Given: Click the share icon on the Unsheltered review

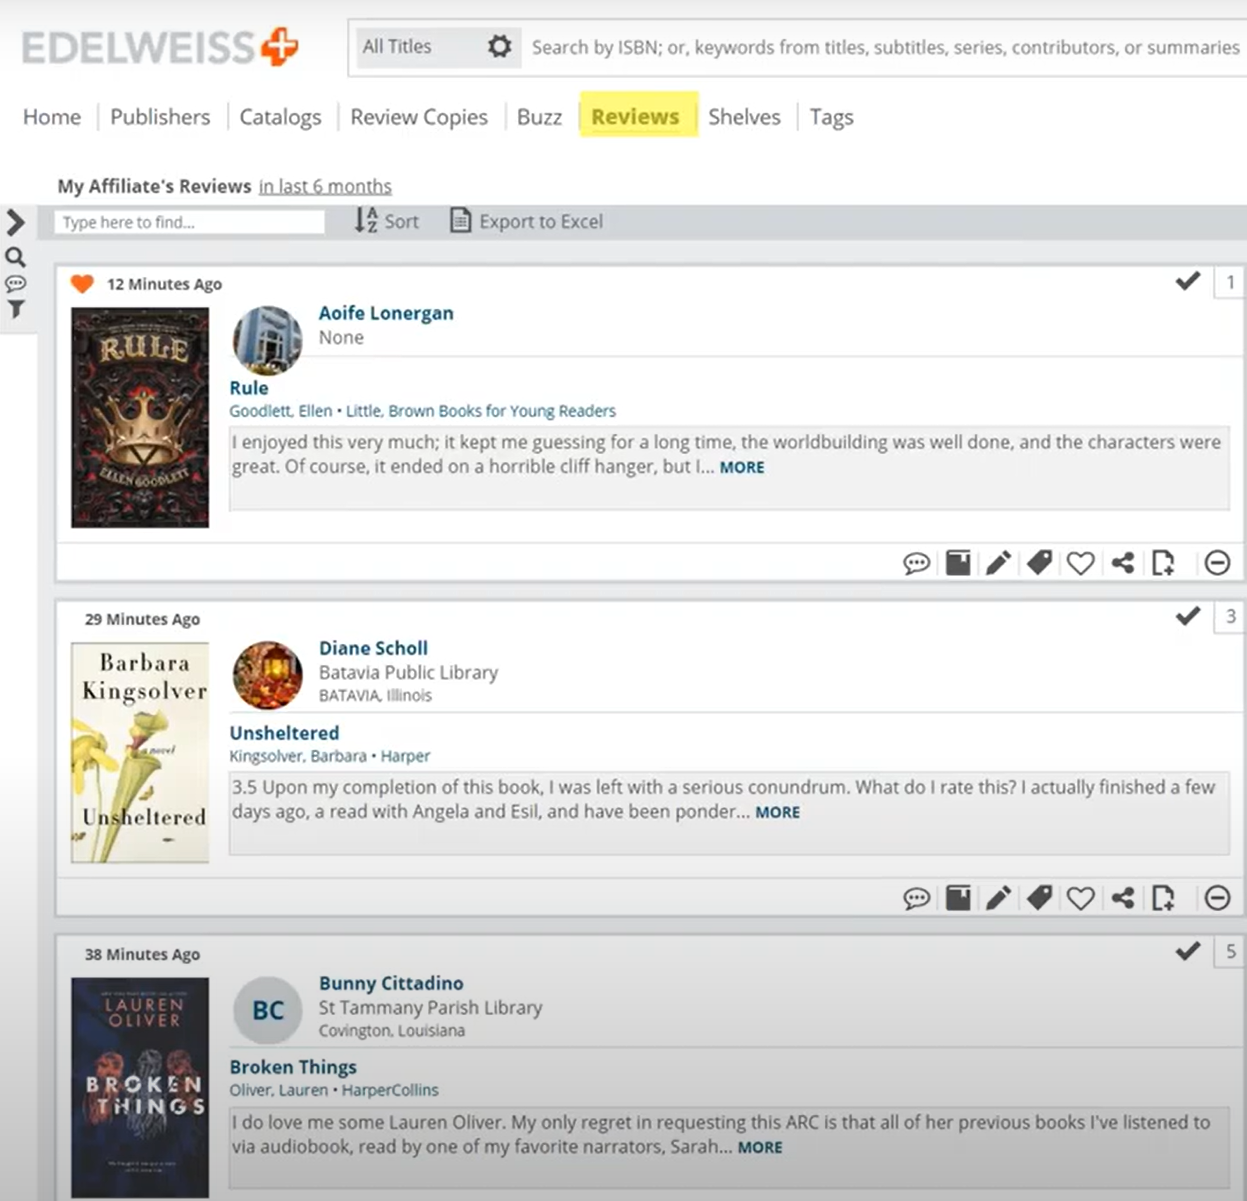Looking at the screenshot, I should coord(1122,898).
